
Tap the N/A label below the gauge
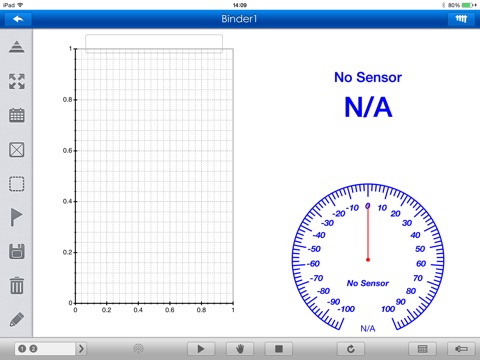[368, 329]
